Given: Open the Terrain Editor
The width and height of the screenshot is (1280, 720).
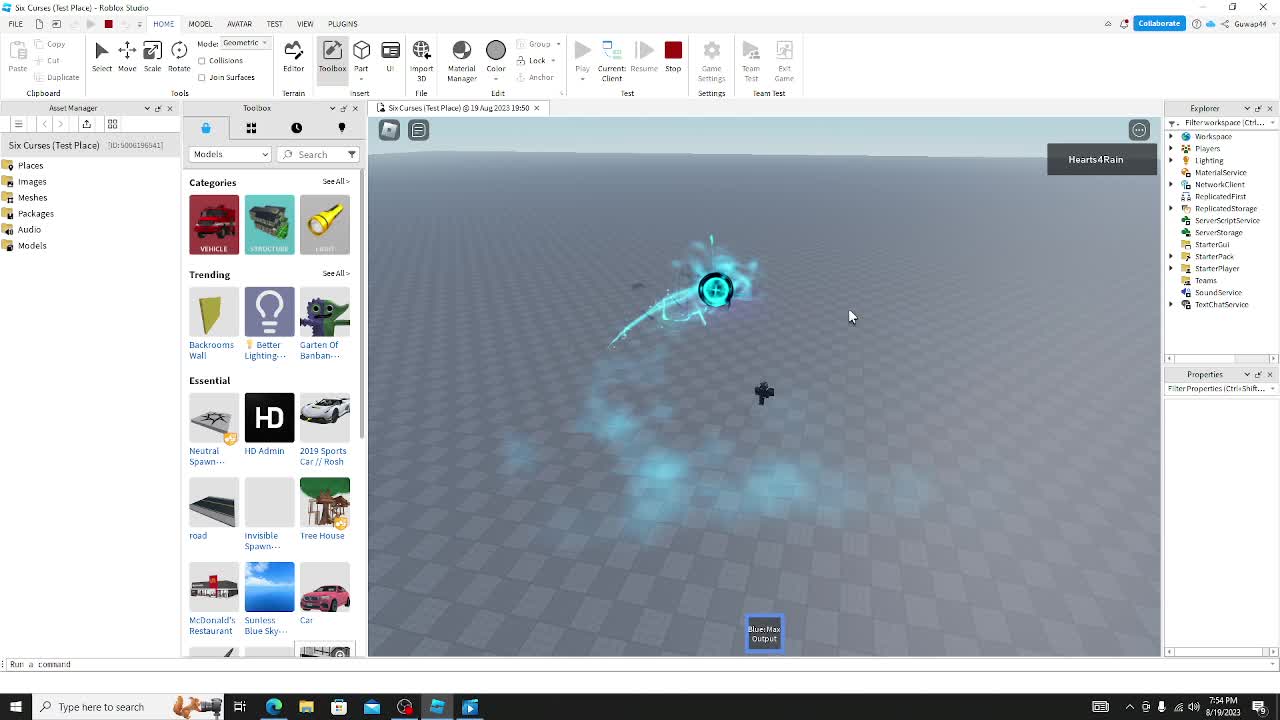Looking at the screenshot, I should 293,57.
